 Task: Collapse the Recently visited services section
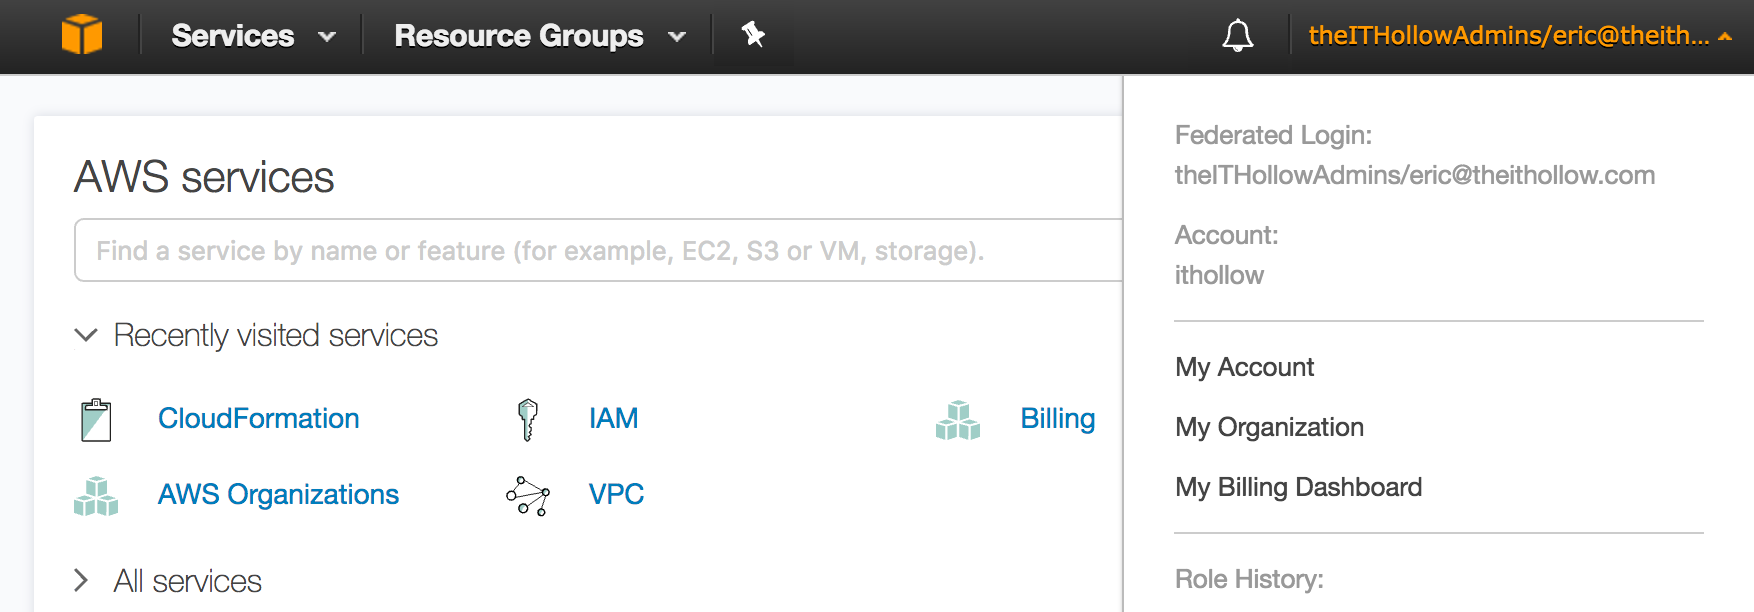point(87,335)
